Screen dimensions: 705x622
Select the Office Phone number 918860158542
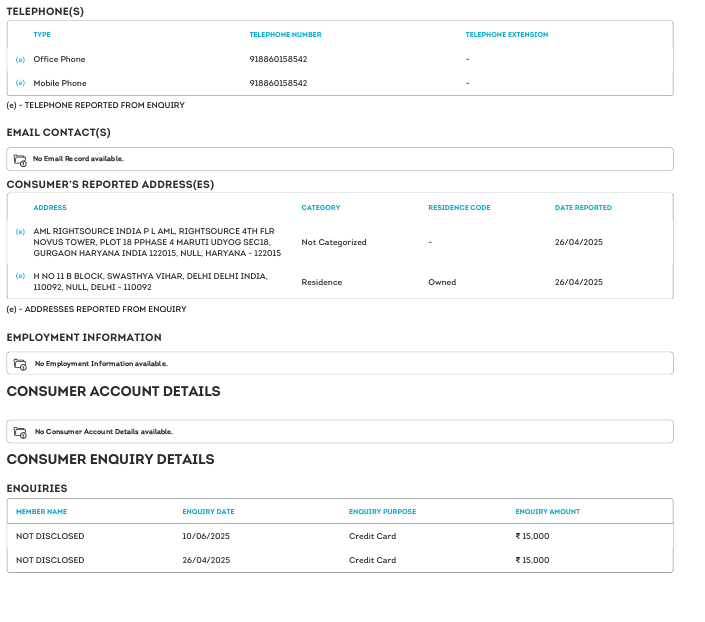pos(278,60)
